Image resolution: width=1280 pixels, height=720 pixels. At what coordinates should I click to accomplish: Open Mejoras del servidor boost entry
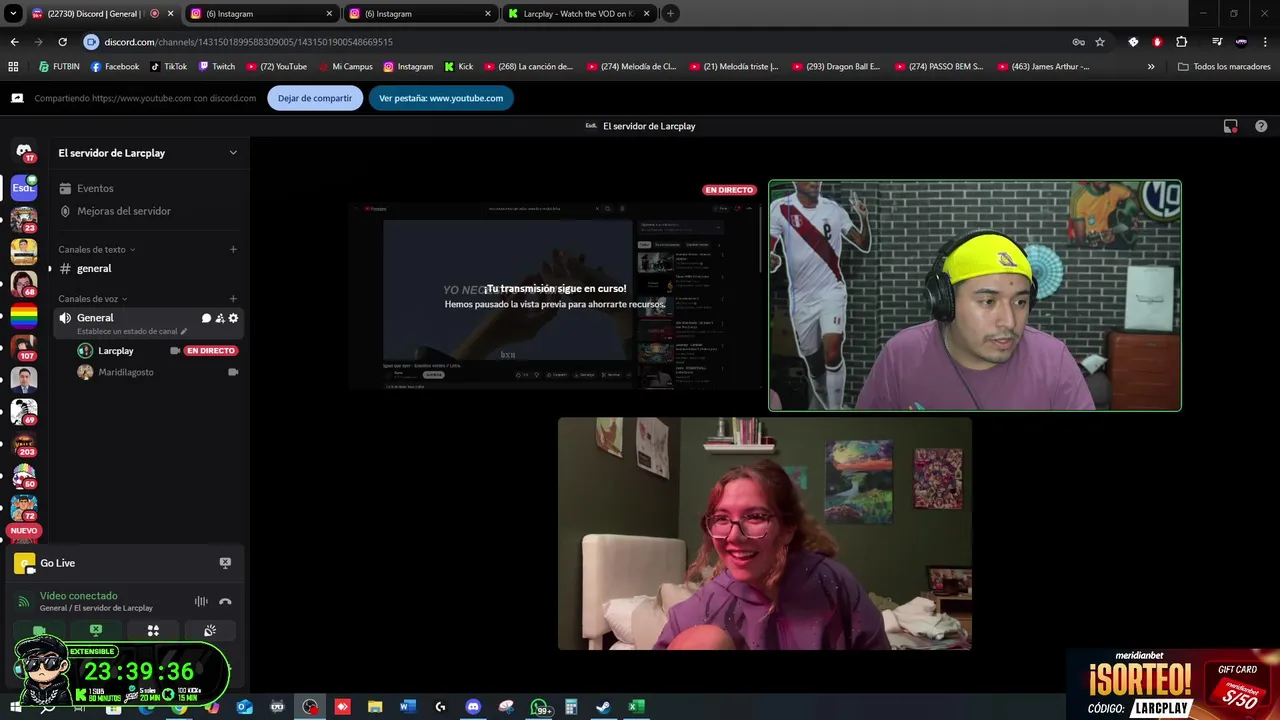click(150, 211)
